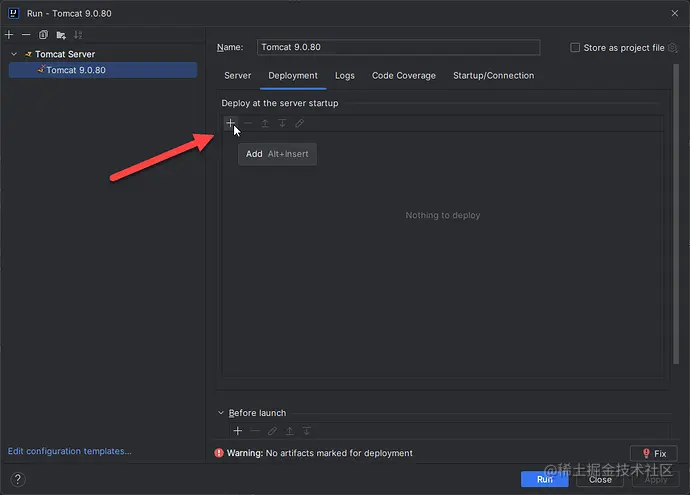Click the Apply button
This screenshot has width=690, height=495.
[655, 479]
